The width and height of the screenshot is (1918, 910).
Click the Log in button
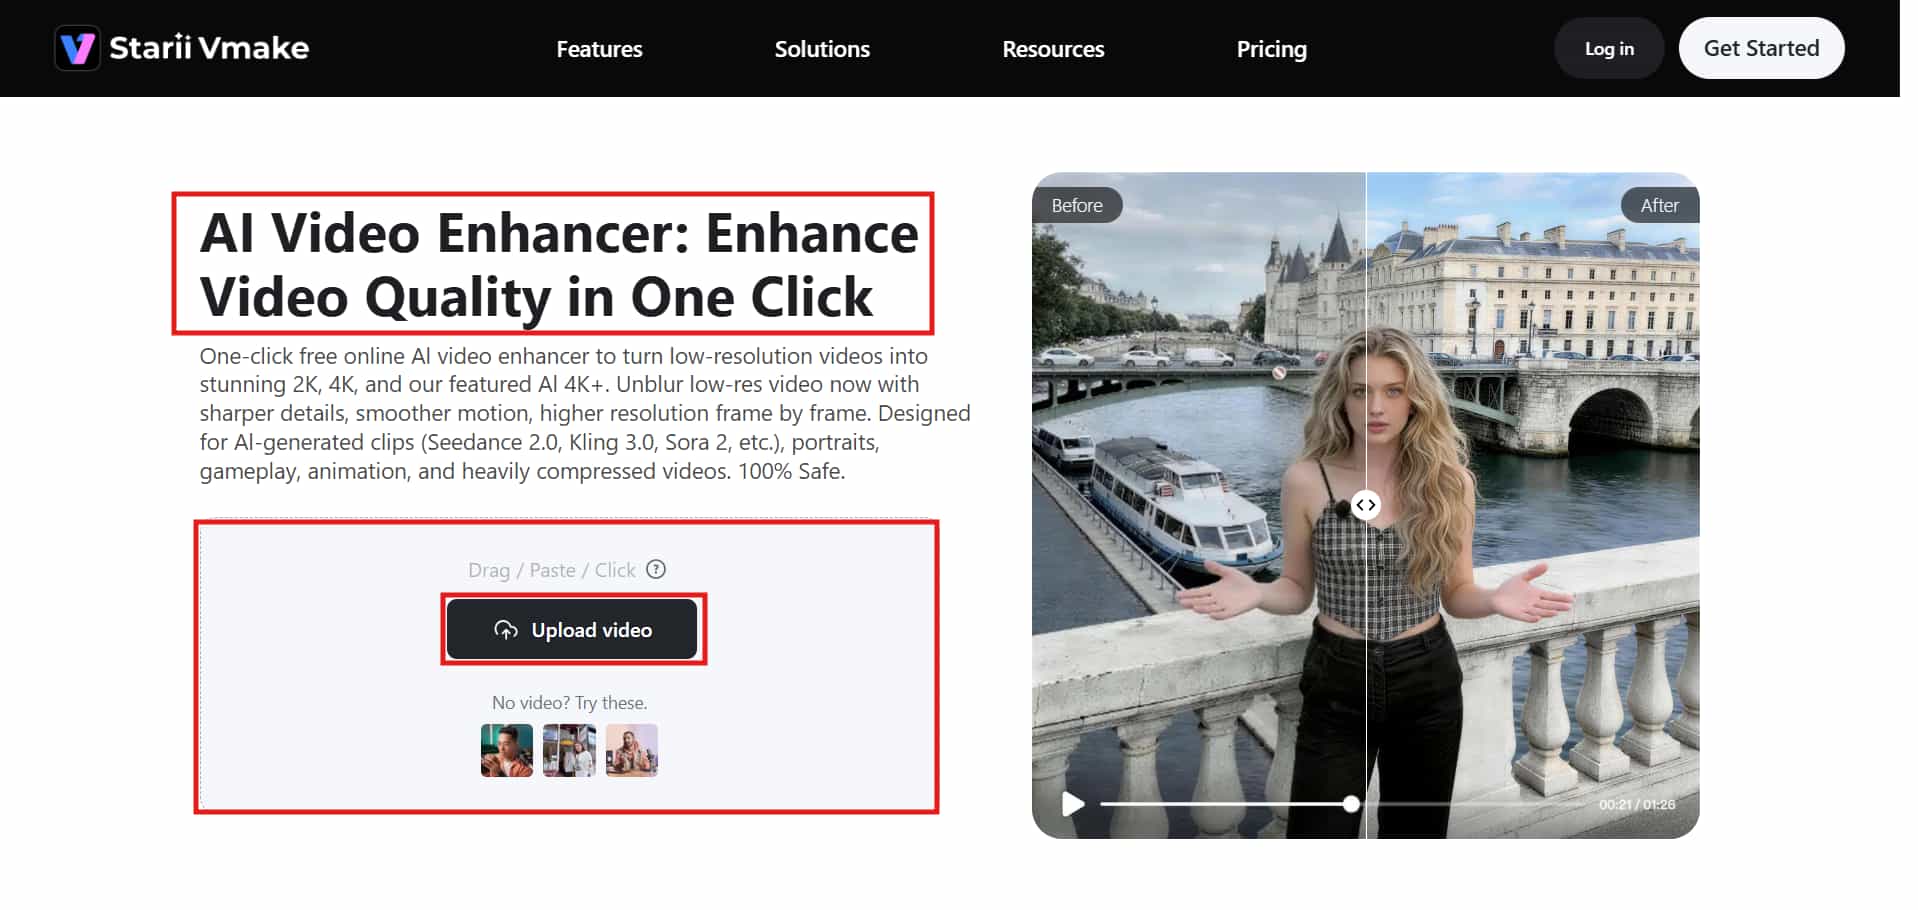(1609, 48)
